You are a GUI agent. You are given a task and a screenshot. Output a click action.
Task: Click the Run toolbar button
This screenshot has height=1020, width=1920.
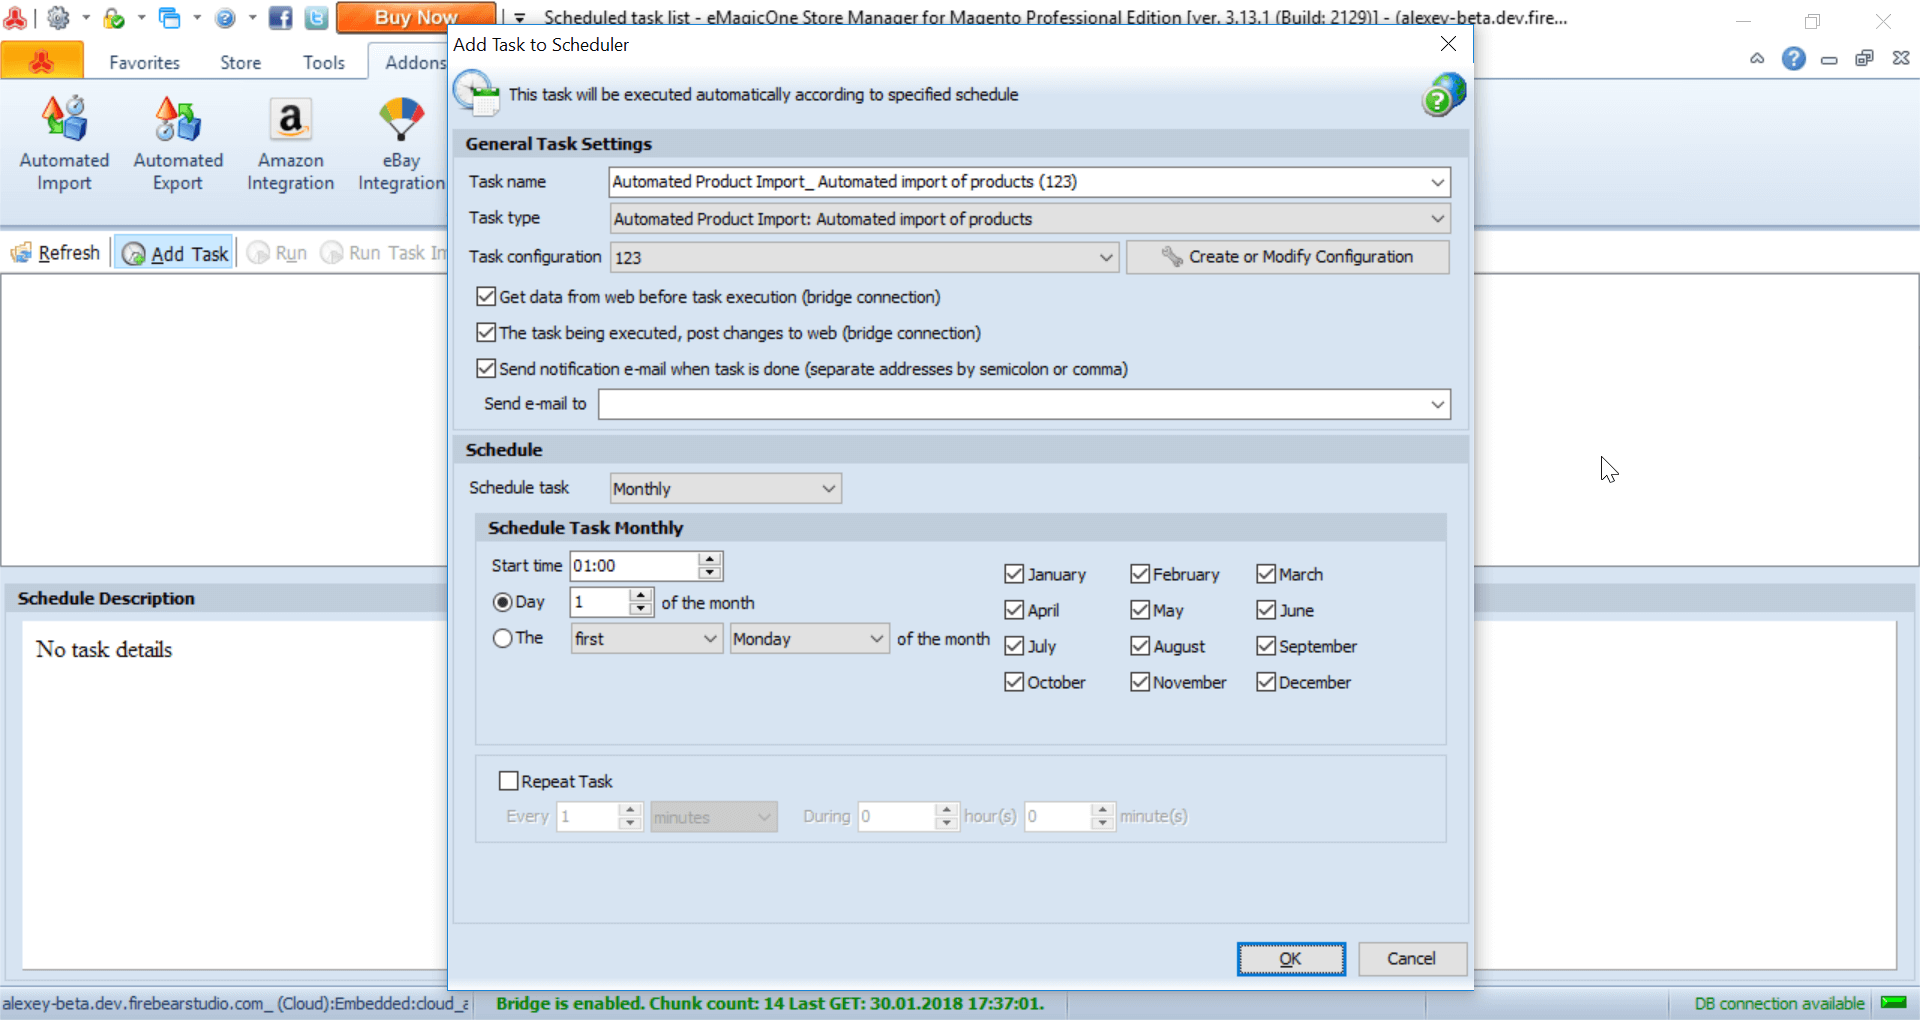[x=277, y=253]
